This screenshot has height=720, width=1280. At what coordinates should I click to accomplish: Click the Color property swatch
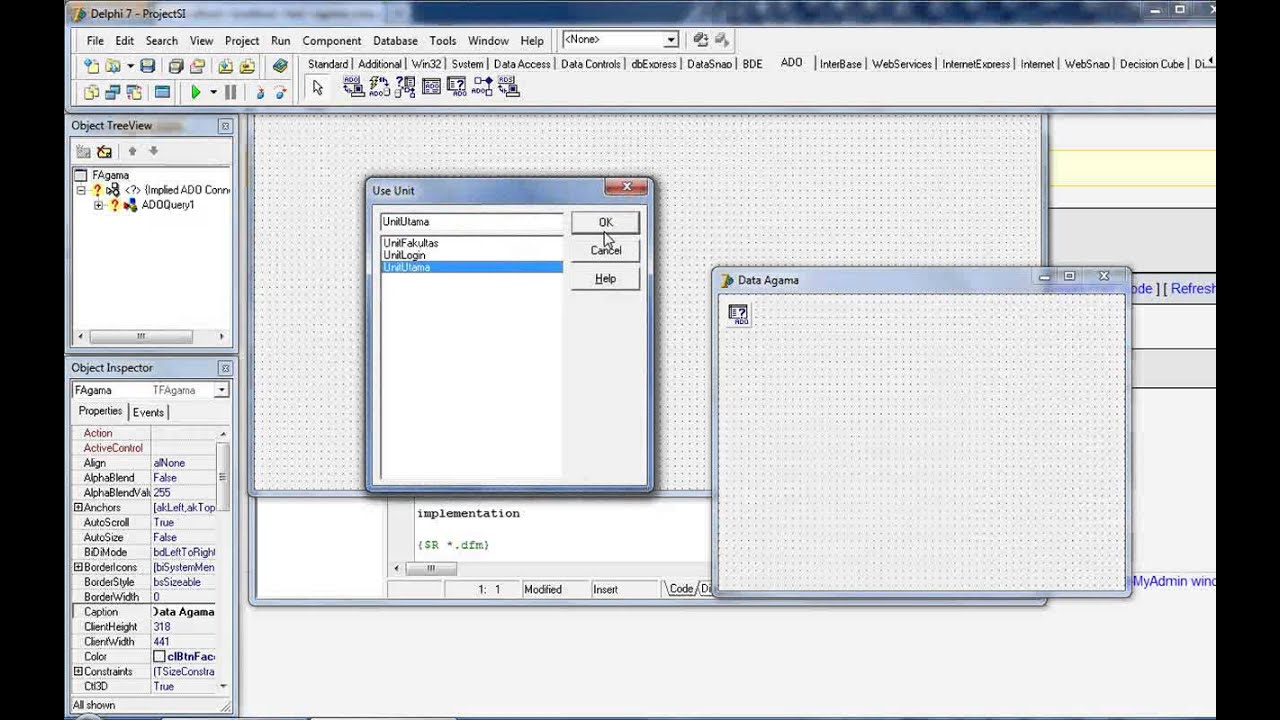tap(159, 657)
